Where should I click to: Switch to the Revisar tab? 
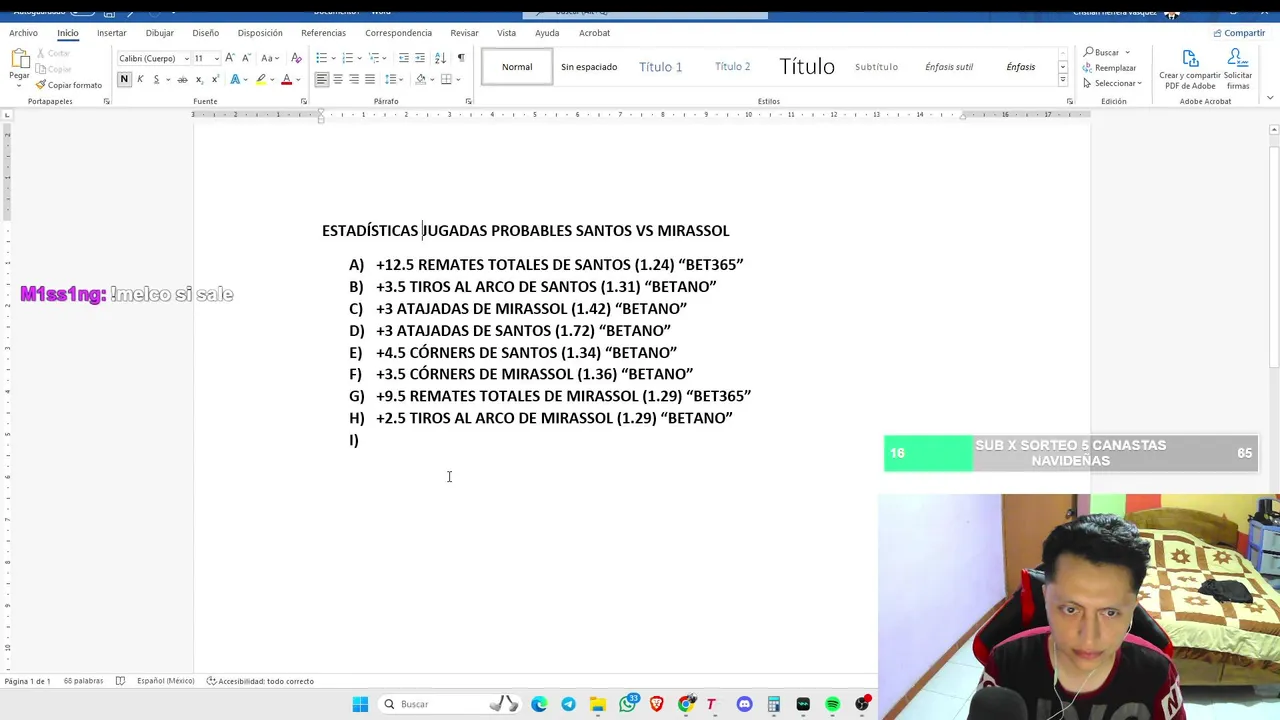[x=464, y=33]
